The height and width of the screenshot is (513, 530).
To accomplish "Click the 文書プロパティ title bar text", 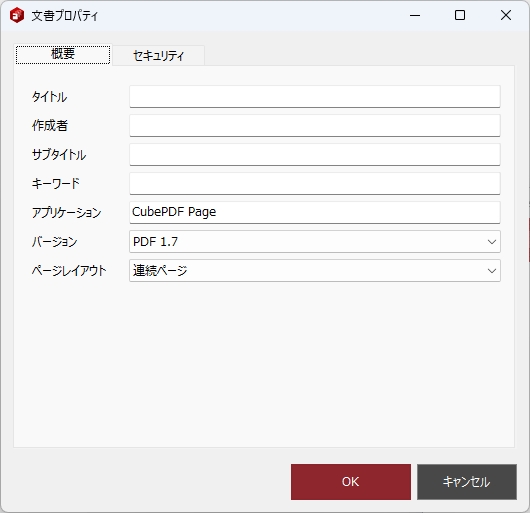I will pyautogui.click(x=65, y=16).
